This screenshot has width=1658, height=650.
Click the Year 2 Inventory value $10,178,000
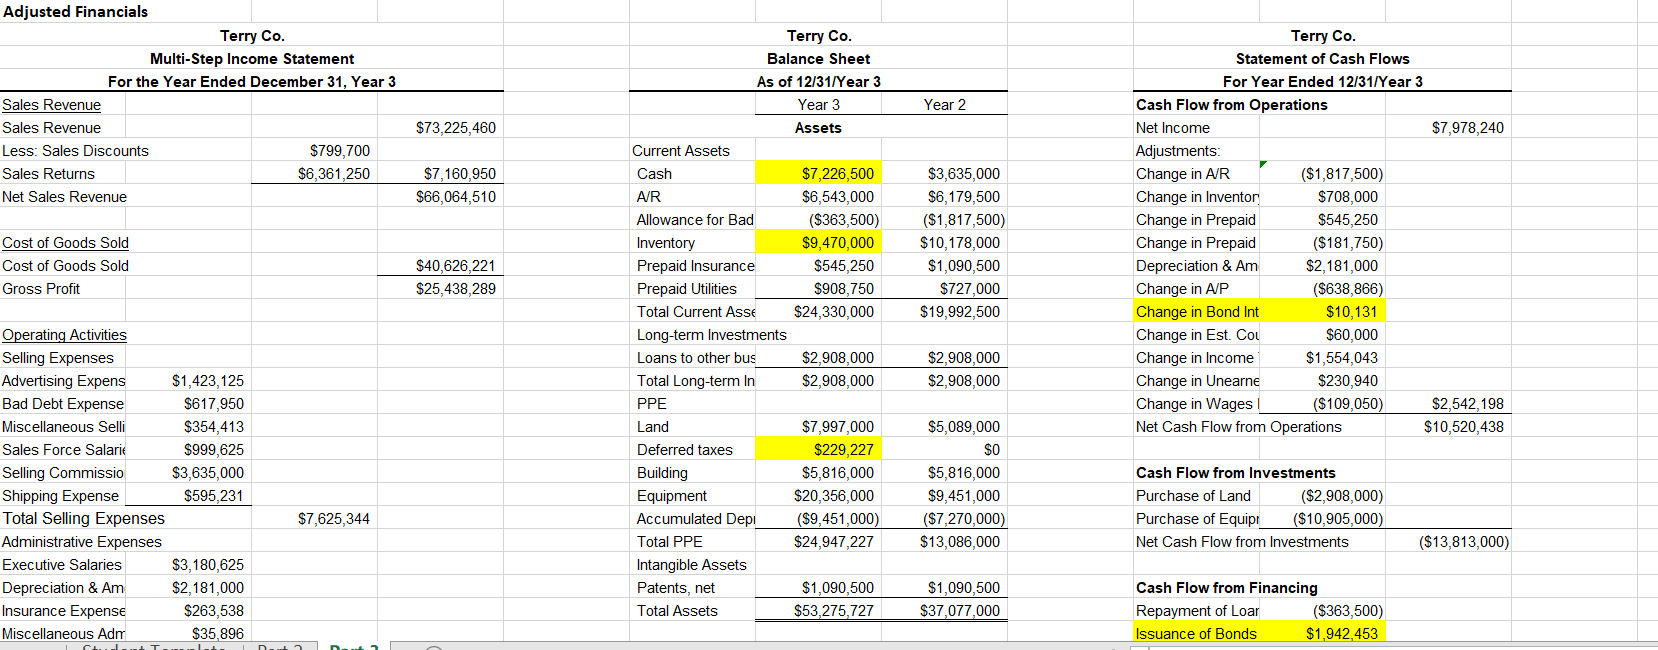(960, 243)
